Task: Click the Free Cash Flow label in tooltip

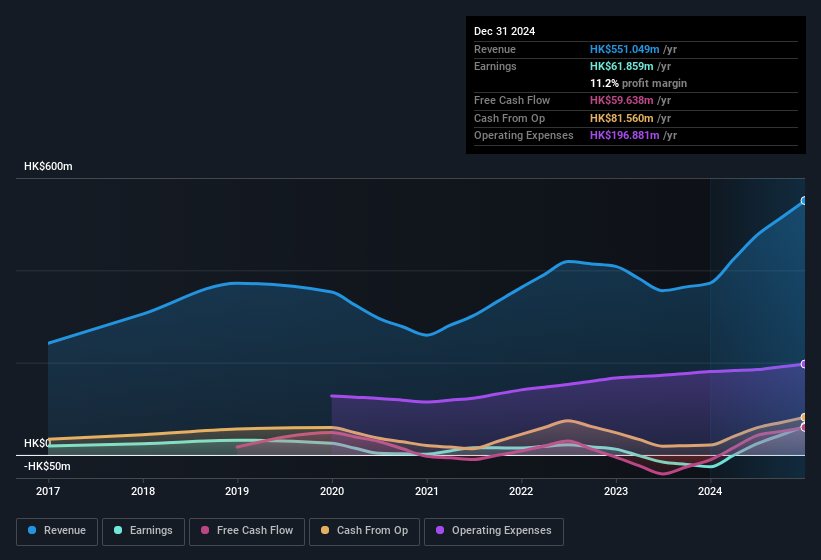Action: tap(512, 100)
